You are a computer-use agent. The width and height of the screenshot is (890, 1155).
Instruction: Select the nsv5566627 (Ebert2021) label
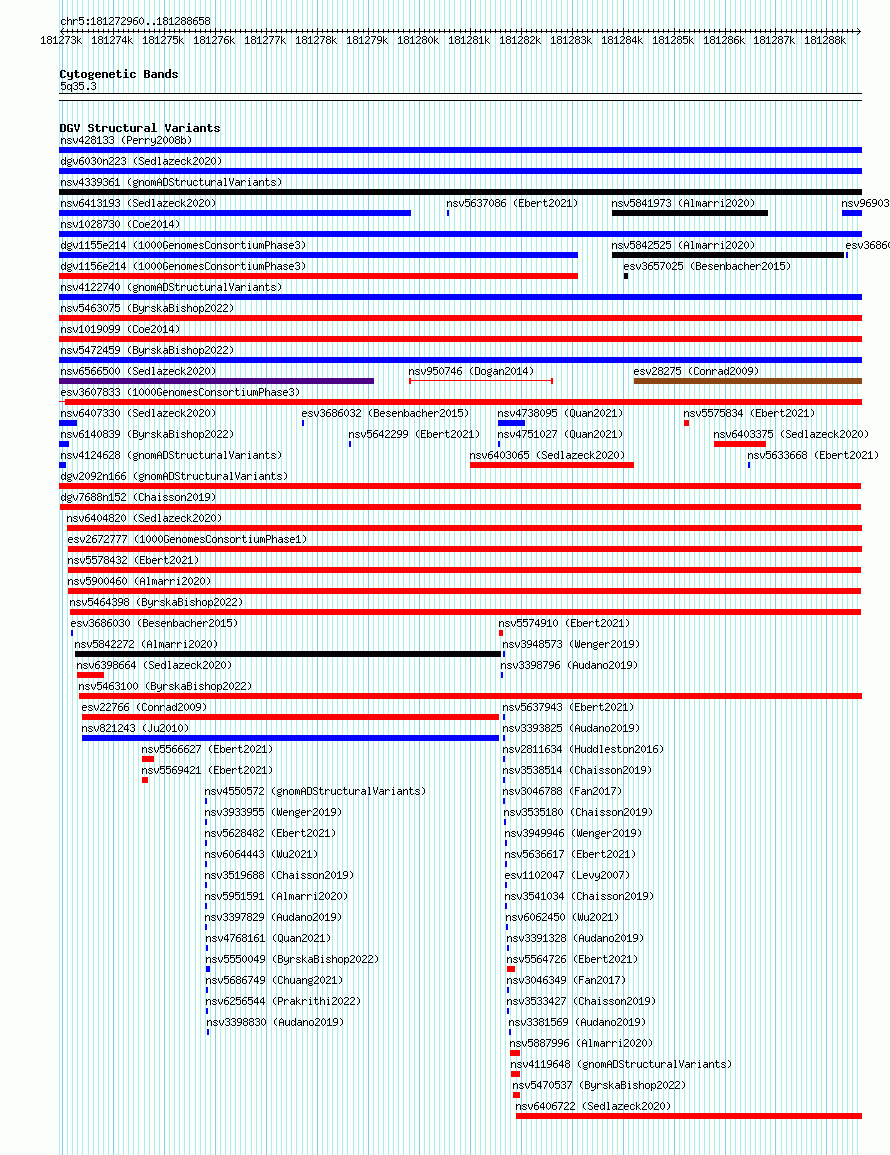(x=207, y=749)
